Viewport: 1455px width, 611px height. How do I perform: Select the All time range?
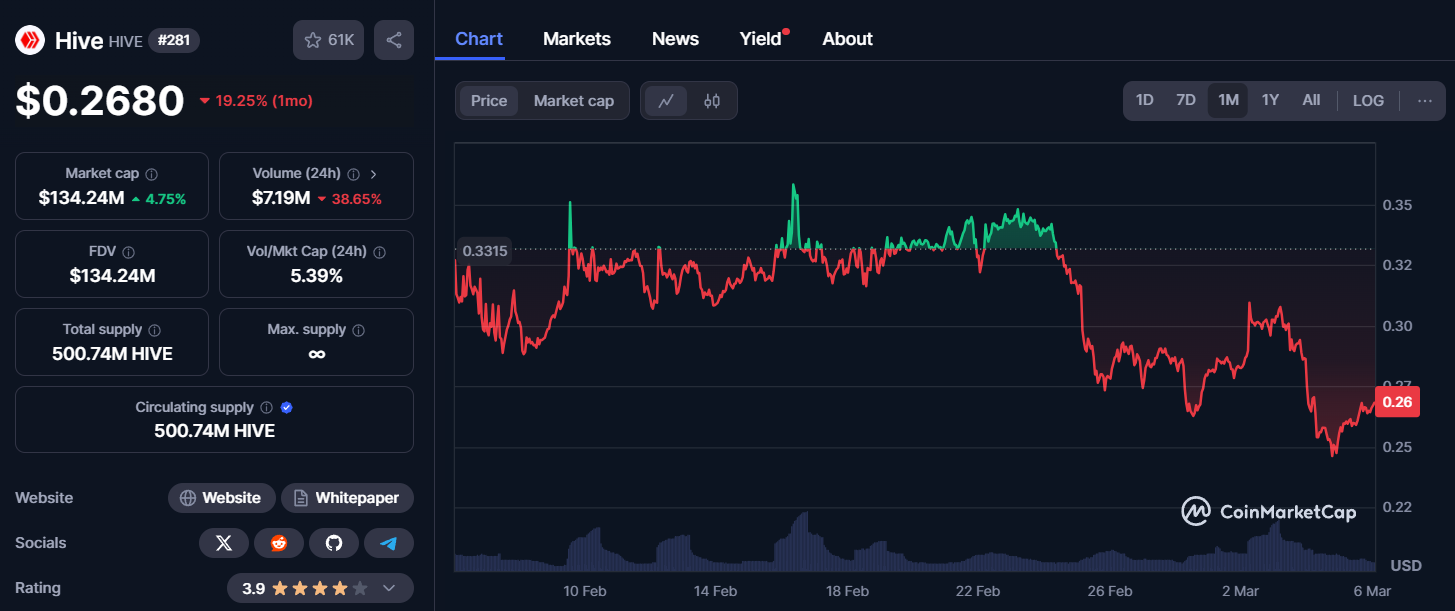pyautogui.click(x=1311, y=101)
